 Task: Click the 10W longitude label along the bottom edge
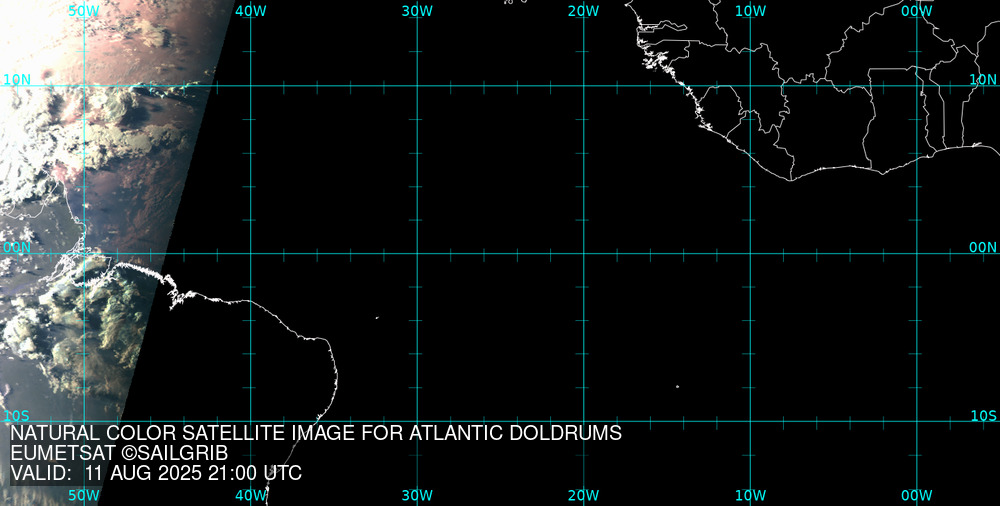point(750,495)
